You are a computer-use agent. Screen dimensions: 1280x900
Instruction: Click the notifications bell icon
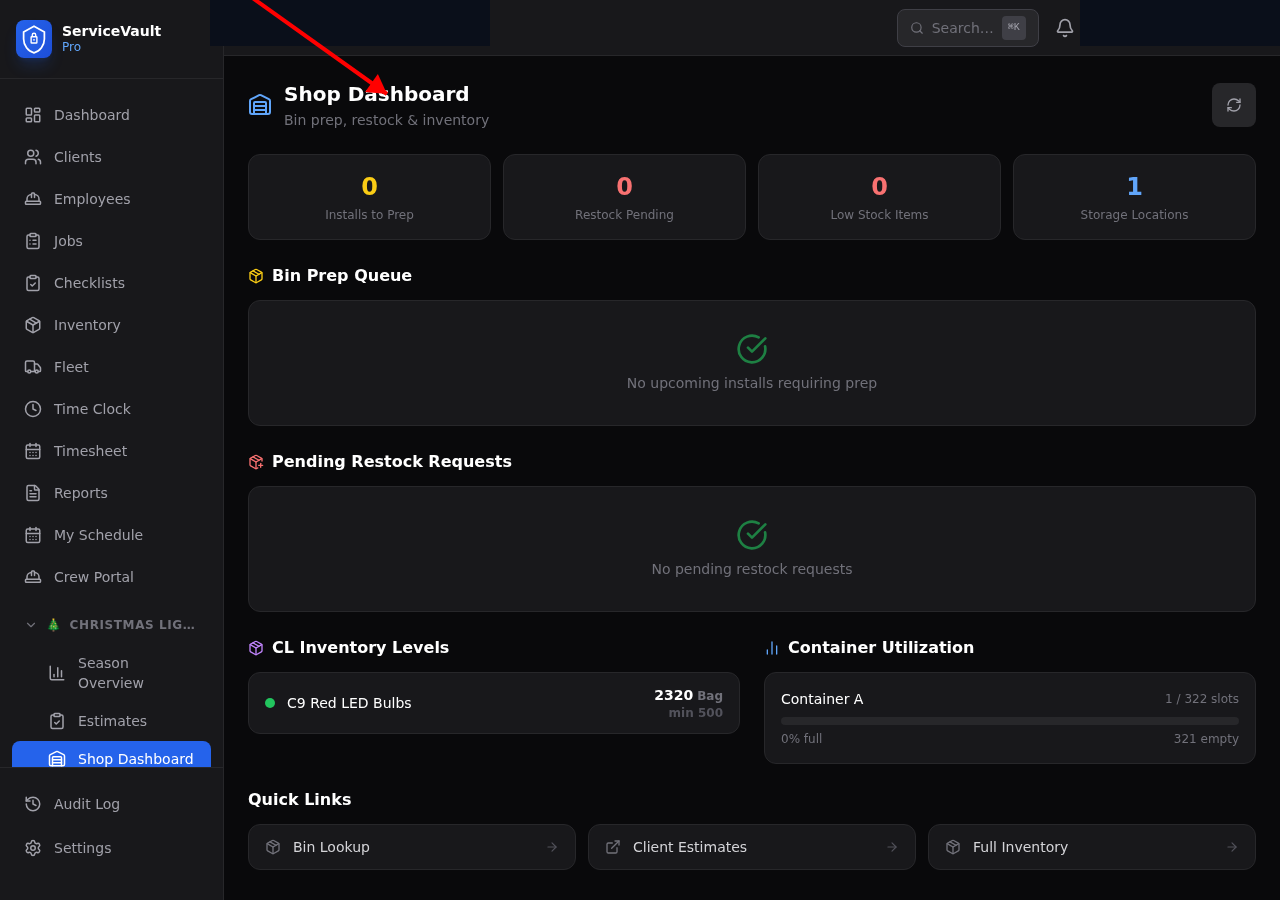(1064, 27)
